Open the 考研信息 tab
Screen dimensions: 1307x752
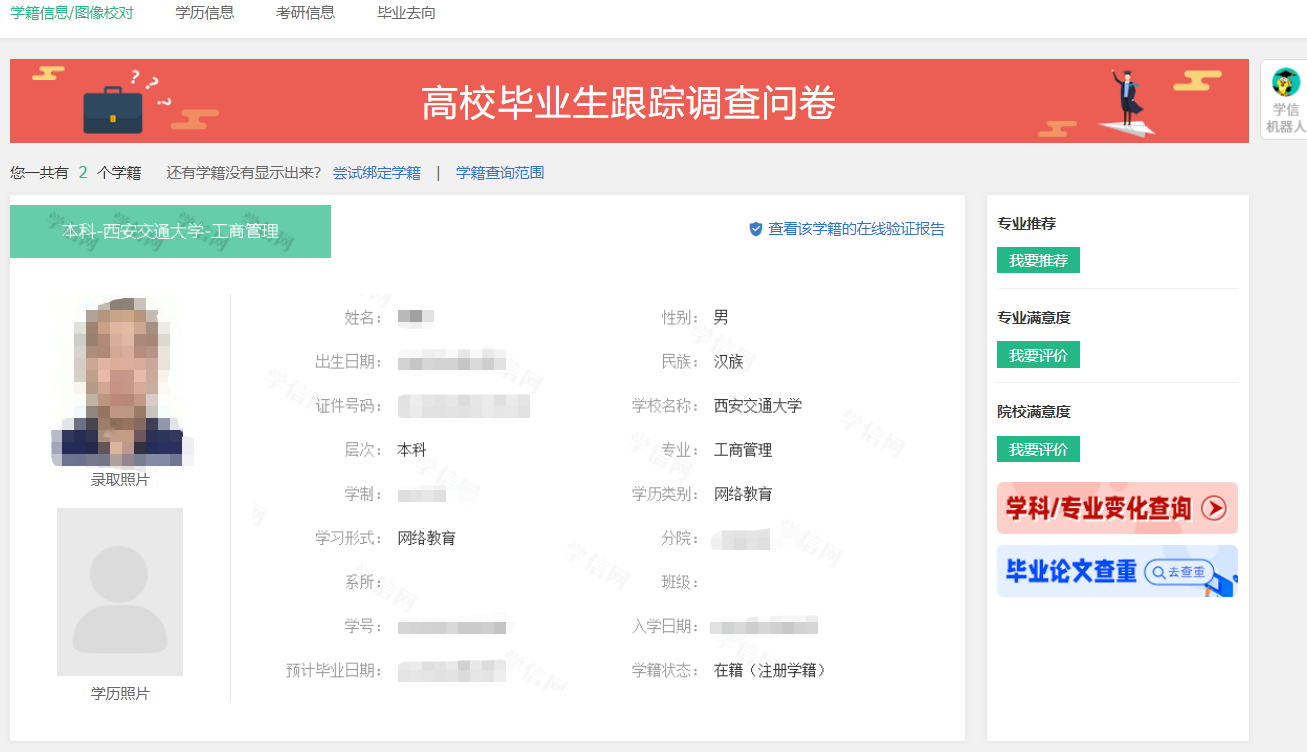305,13
